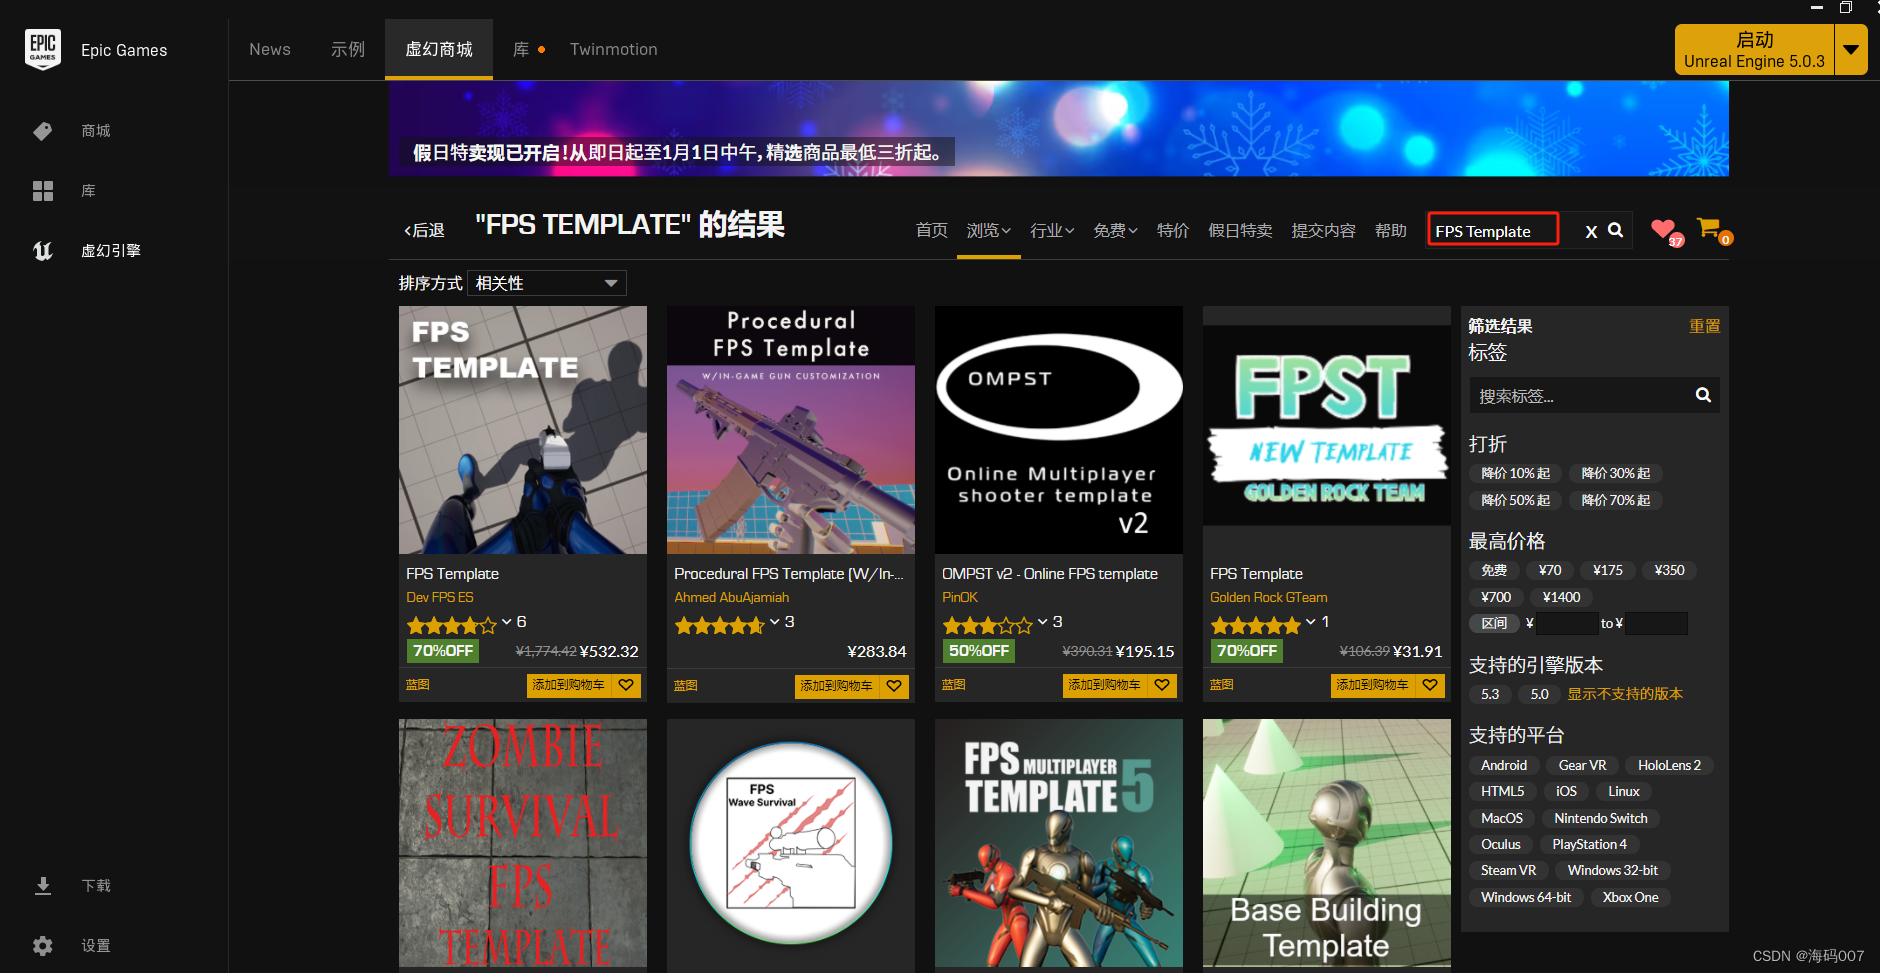Clear the search with the X icon
Image resolution: width=1880 pixels, height=973 pixels.
pos(1591,231)
